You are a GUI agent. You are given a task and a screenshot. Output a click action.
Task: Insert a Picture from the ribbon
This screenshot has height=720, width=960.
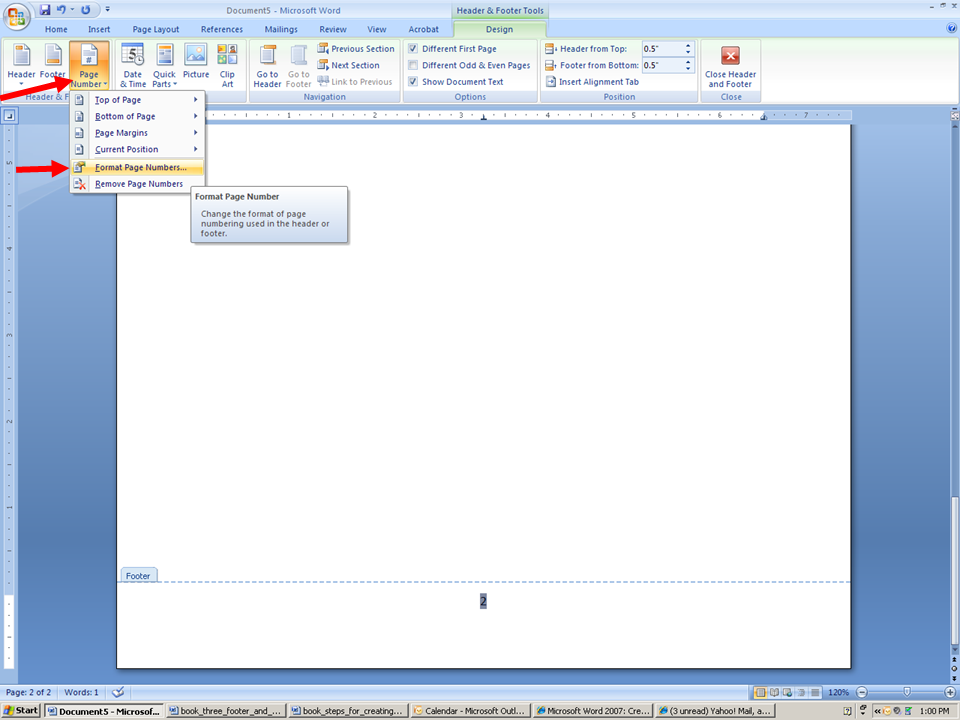pos(196,61)
